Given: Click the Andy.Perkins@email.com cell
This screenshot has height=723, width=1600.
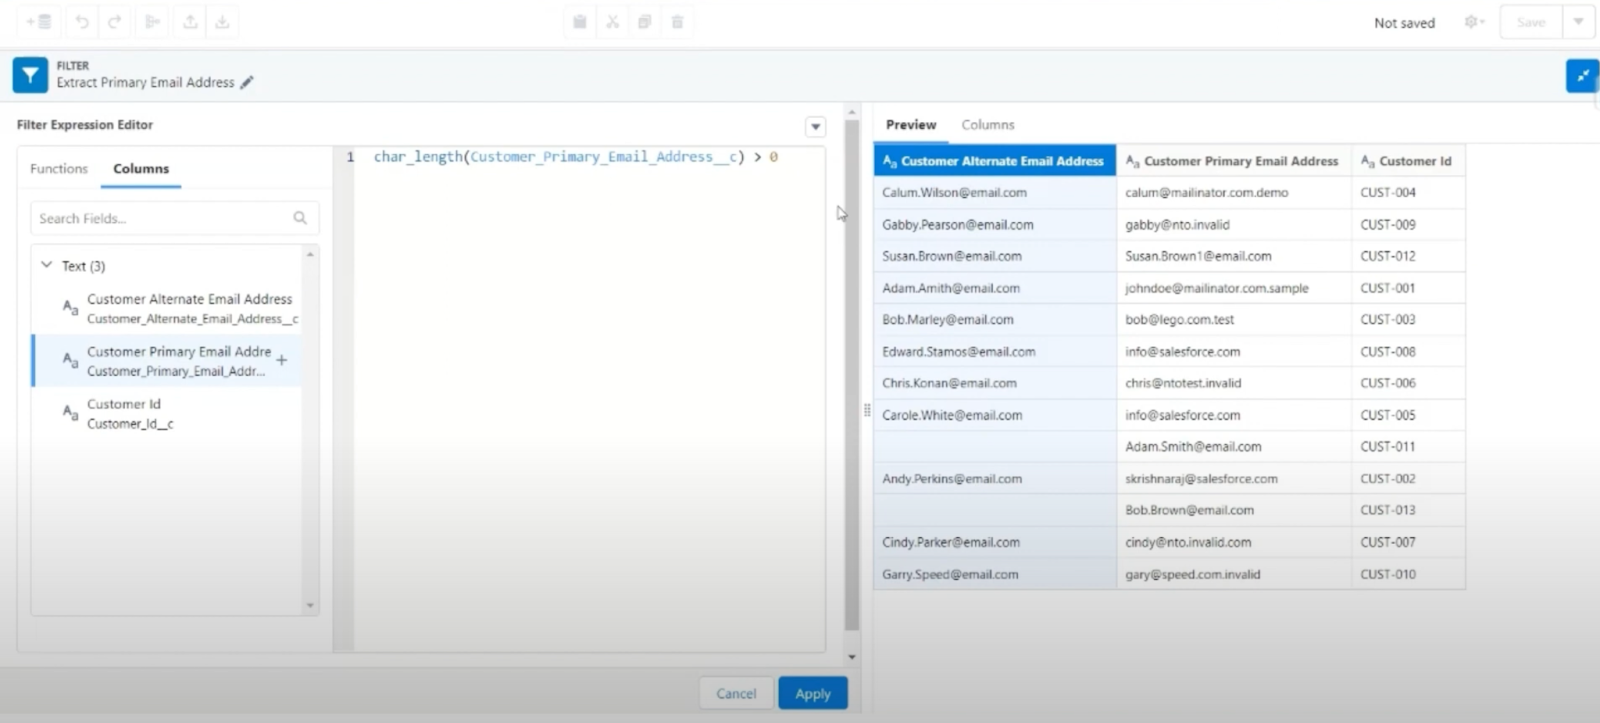Looking at the screenshot, I should [x=995, y=478].
